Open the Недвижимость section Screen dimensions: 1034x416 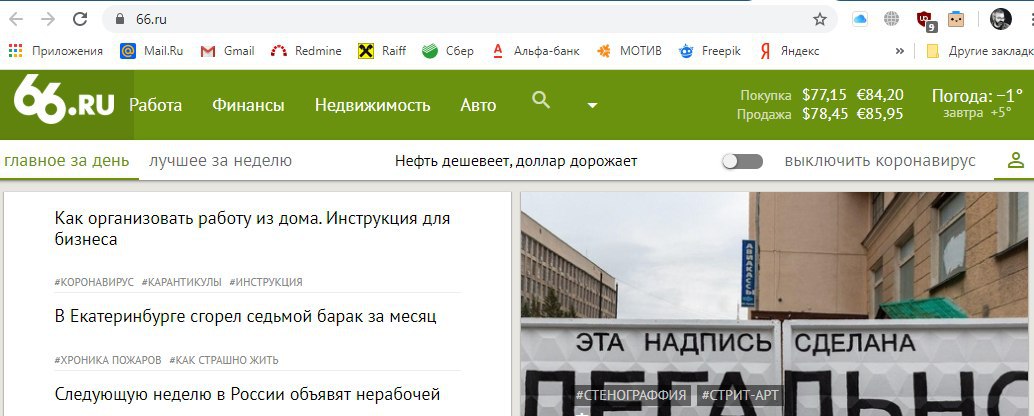(x=373, y=105)
